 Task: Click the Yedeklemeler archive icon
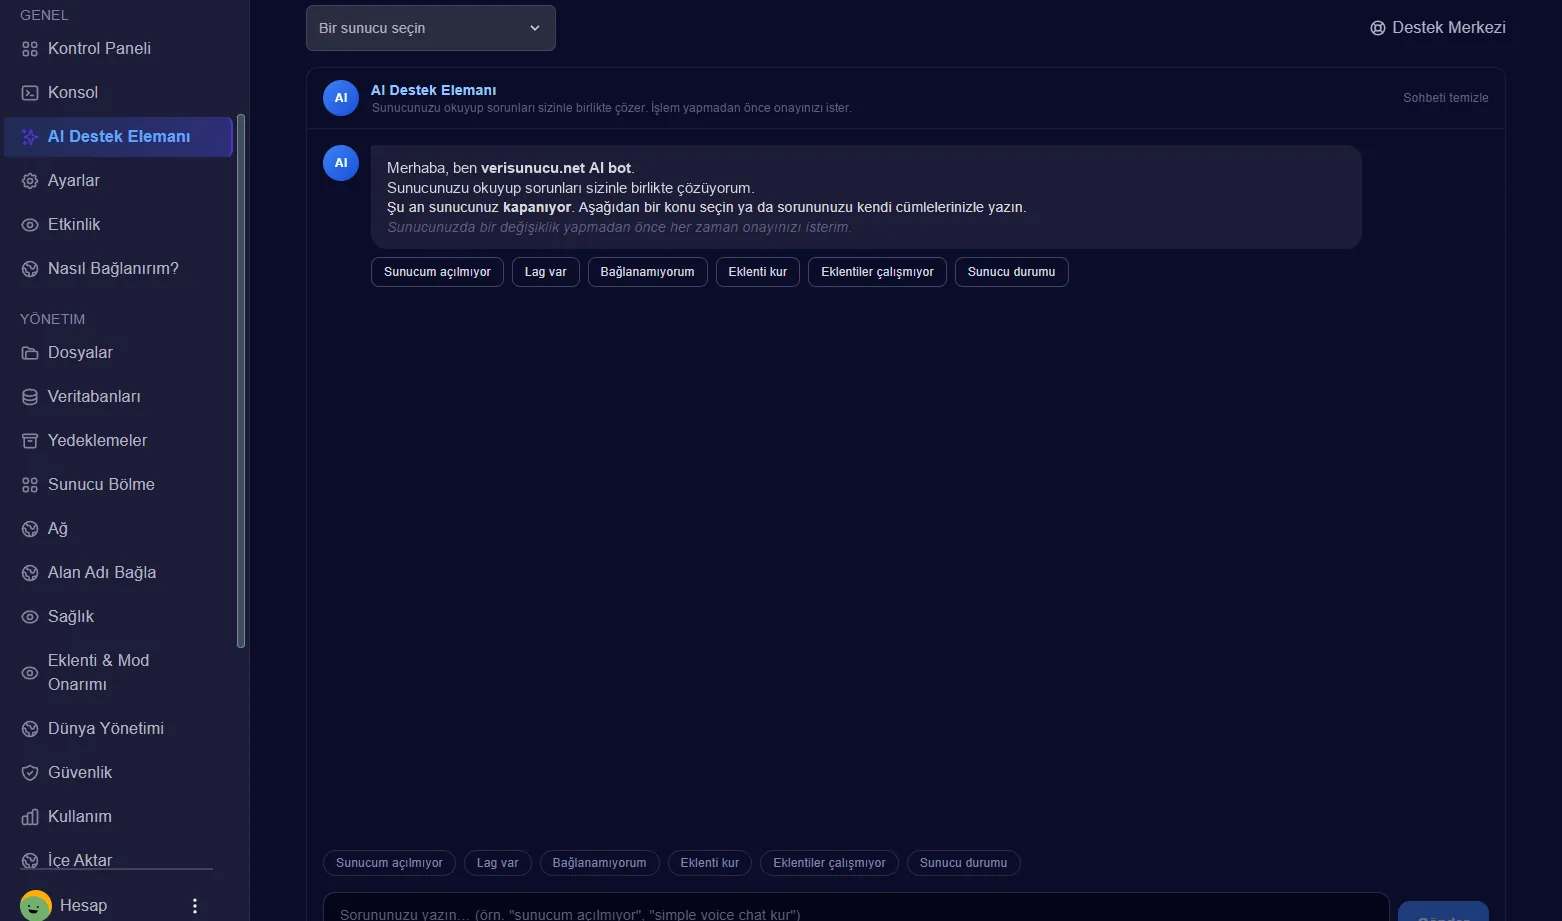tap(30, 441)
